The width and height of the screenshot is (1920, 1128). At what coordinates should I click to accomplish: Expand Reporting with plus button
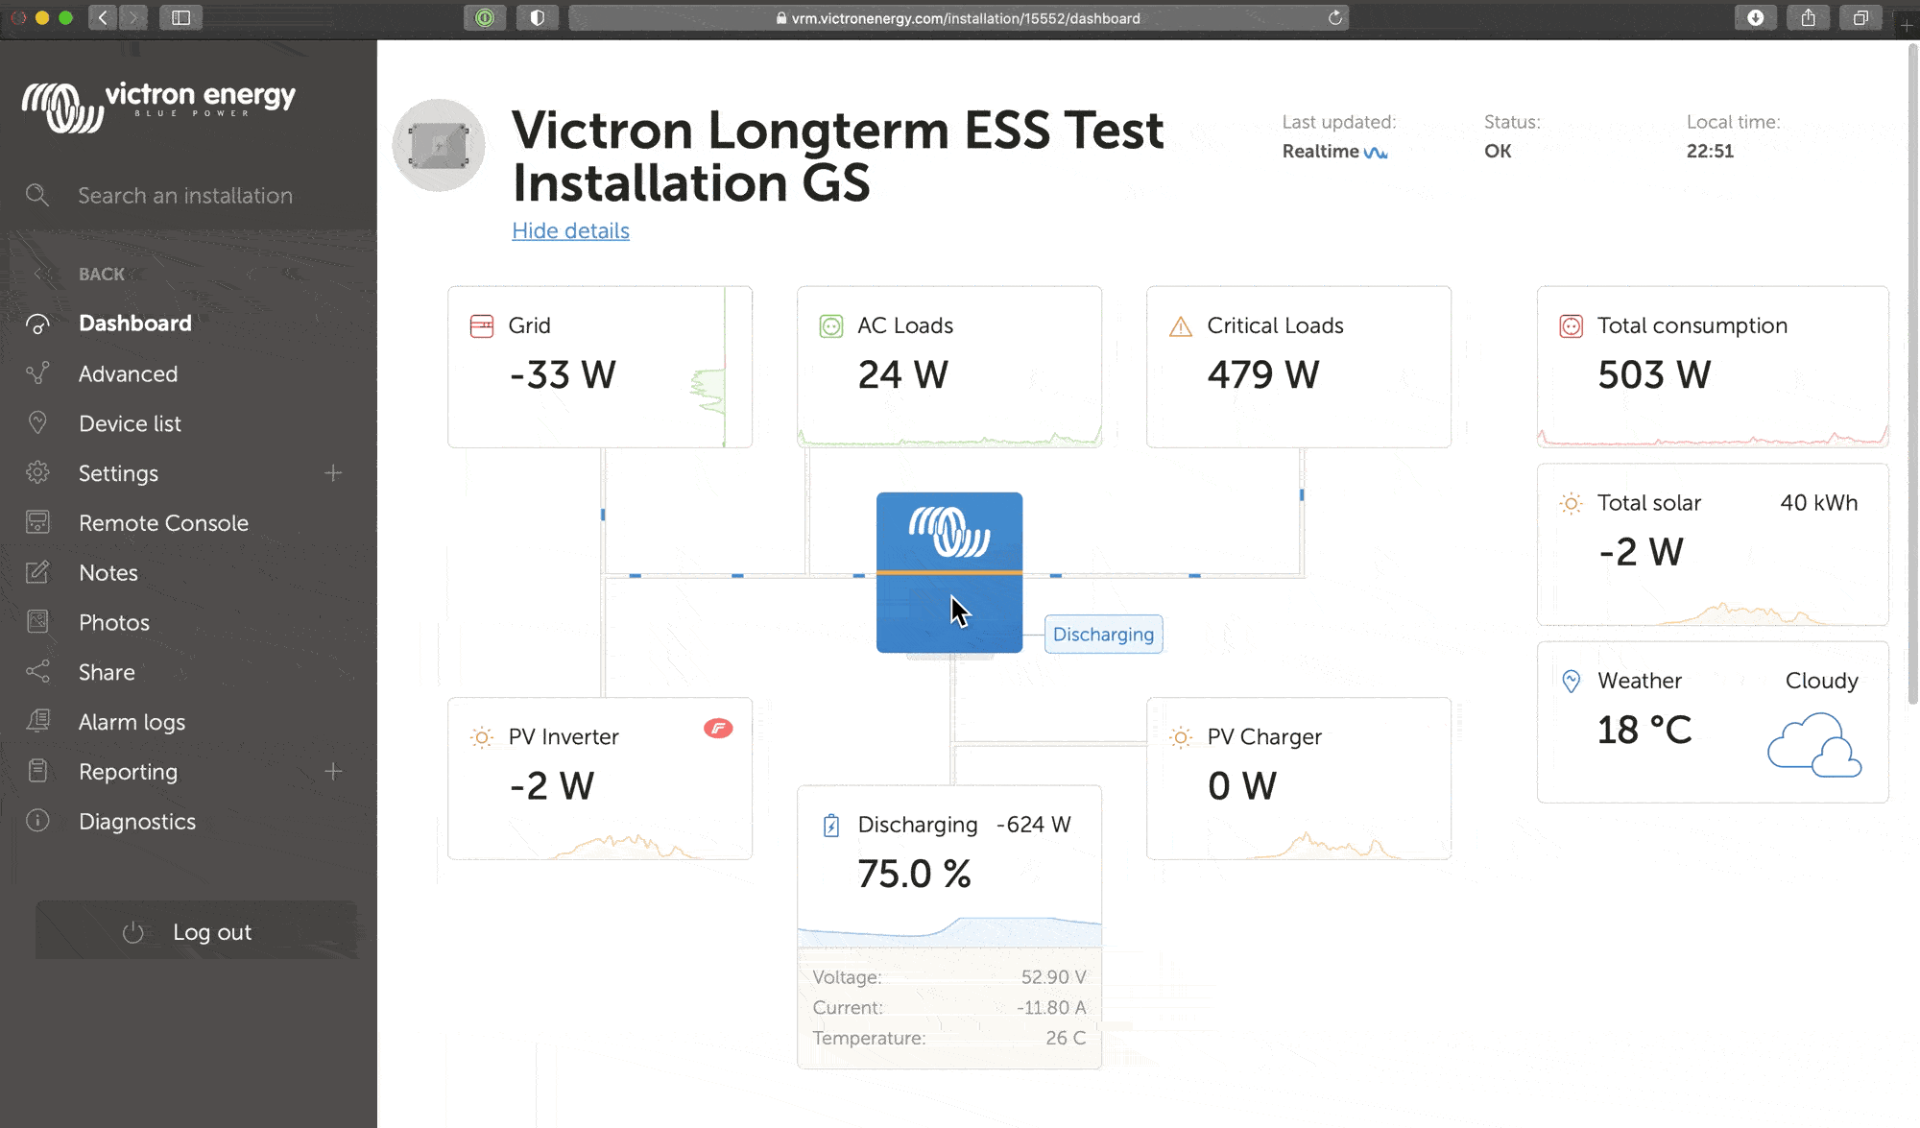click(x=334, y=771)
